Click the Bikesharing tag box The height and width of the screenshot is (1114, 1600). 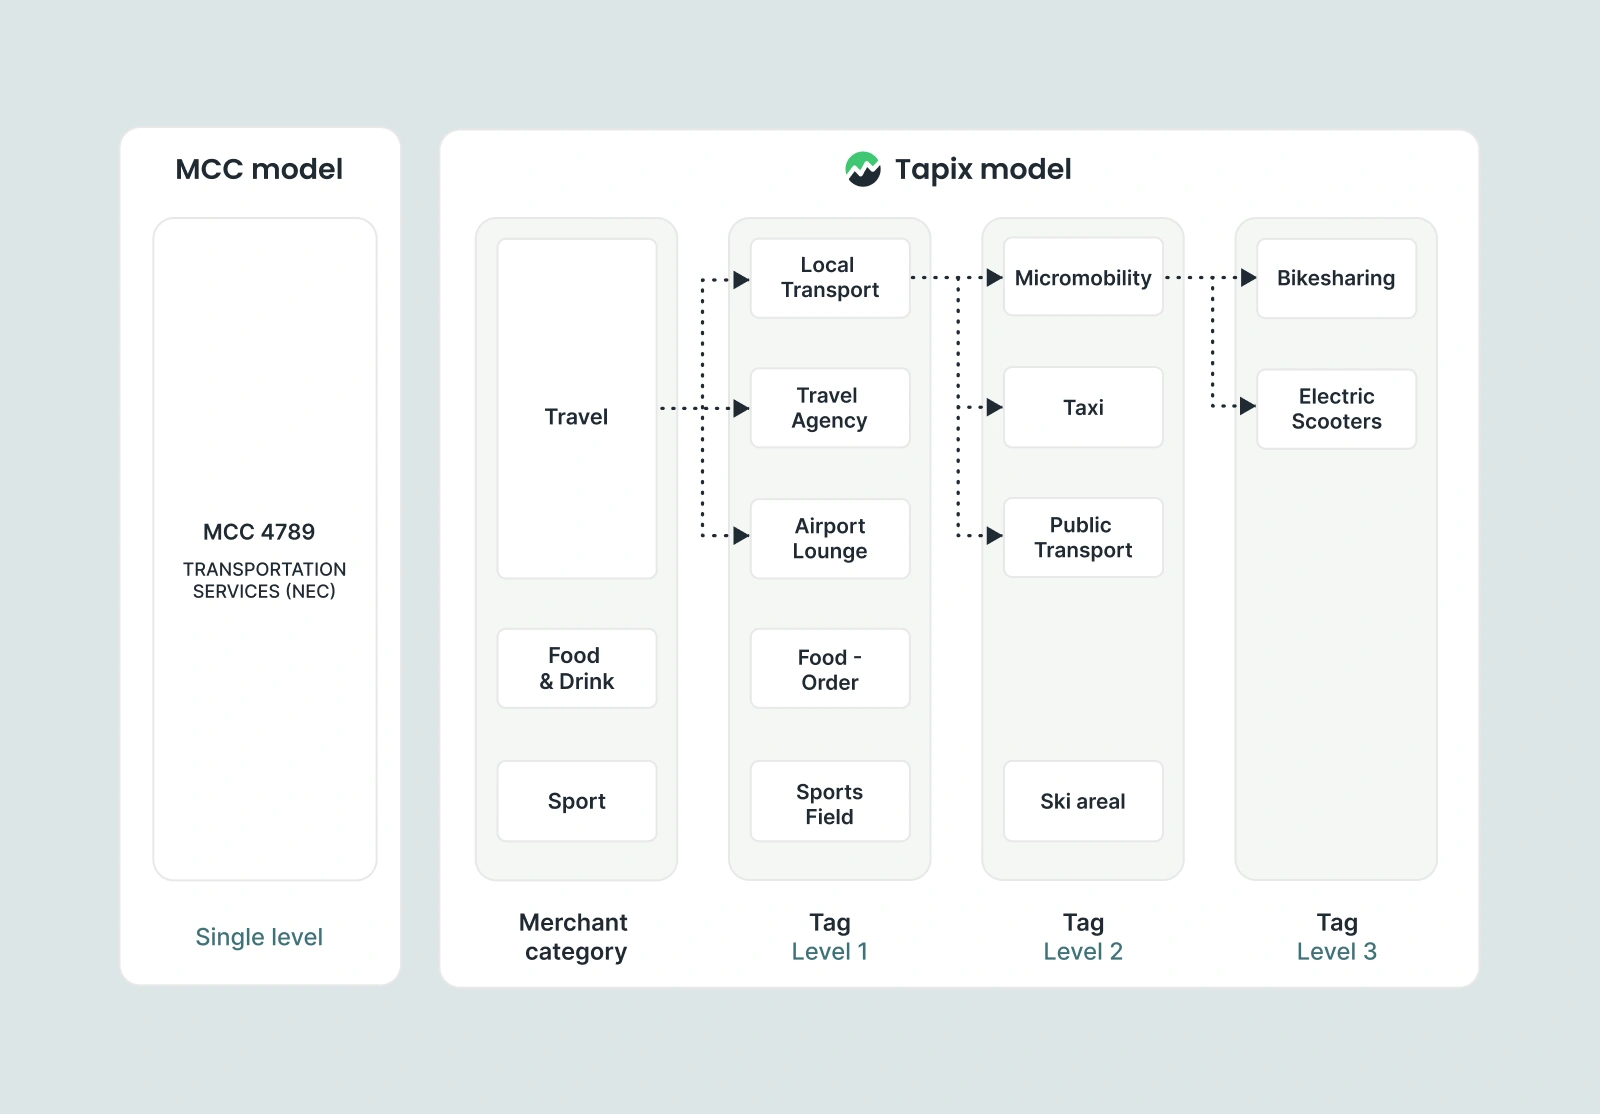(x=1336, y=278)
